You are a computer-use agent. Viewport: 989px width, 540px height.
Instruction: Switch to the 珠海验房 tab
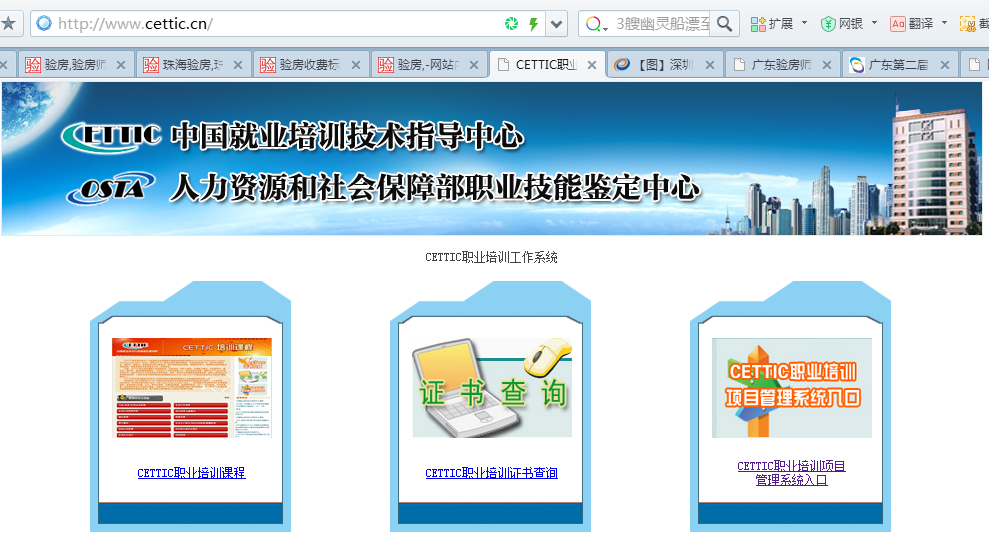pyautogui.click(x=193, y=64)
